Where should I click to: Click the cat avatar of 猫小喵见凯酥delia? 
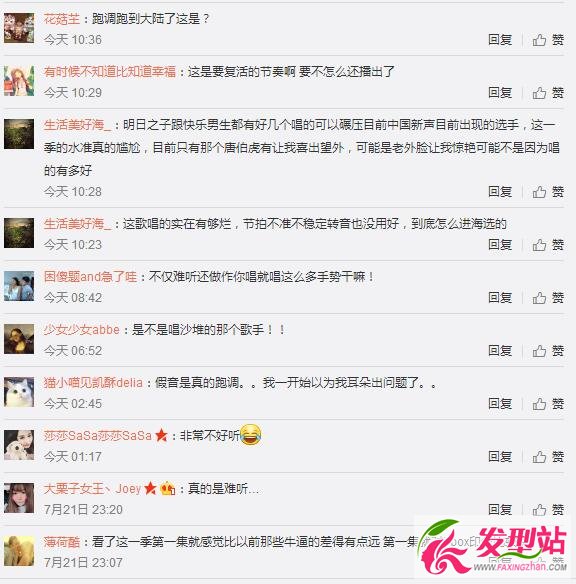click(x=19, y=392)
